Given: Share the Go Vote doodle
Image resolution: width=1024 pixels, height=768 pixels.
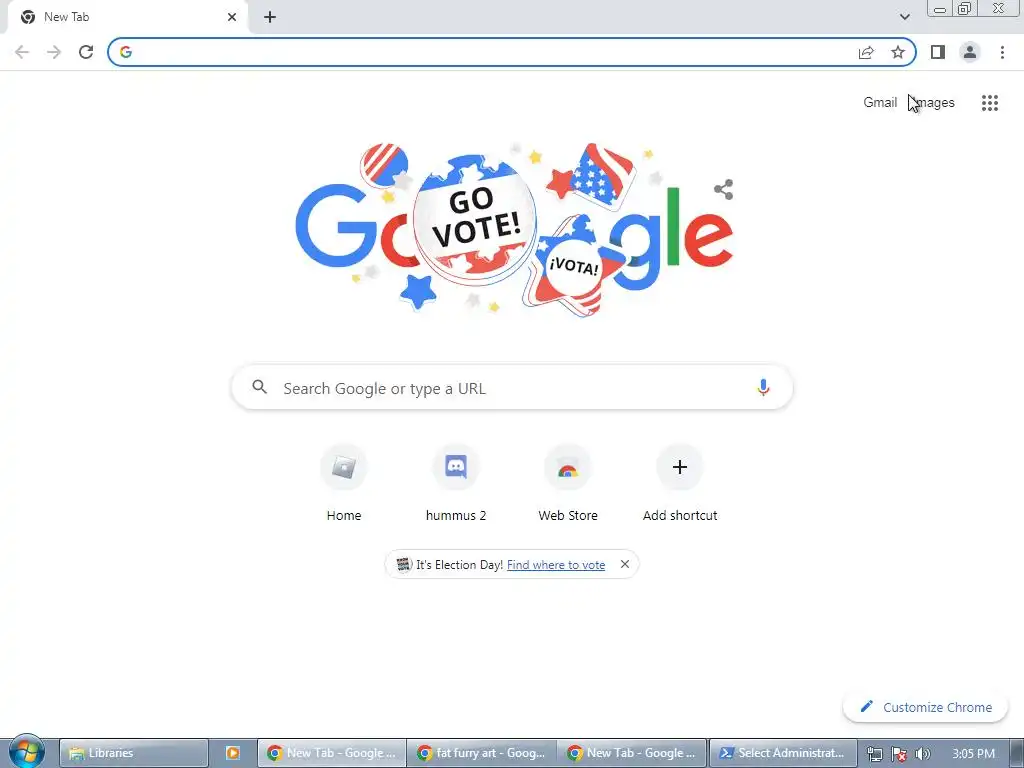Looking at the screenshot, I should pos(723,189).
